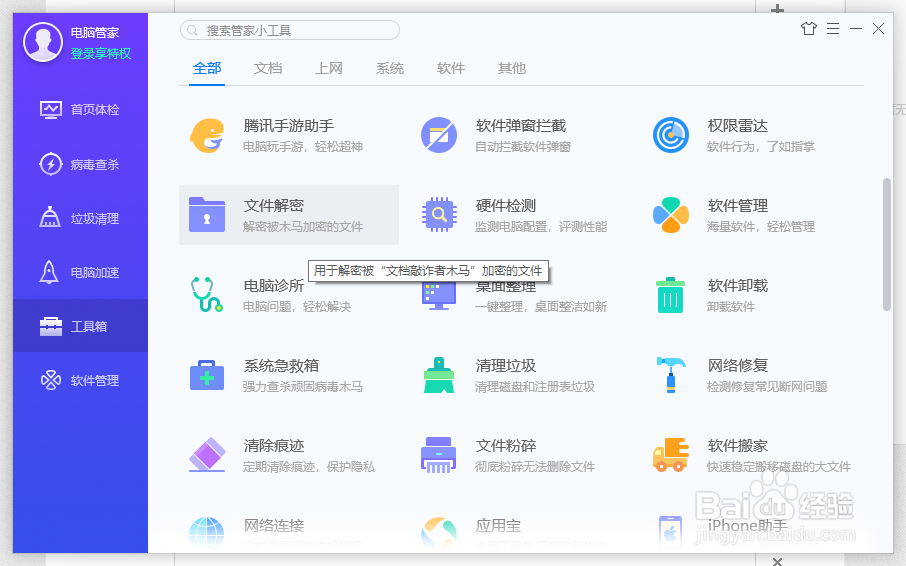Click 电脑问题，轻松解决 description

(x=297, y=307)
